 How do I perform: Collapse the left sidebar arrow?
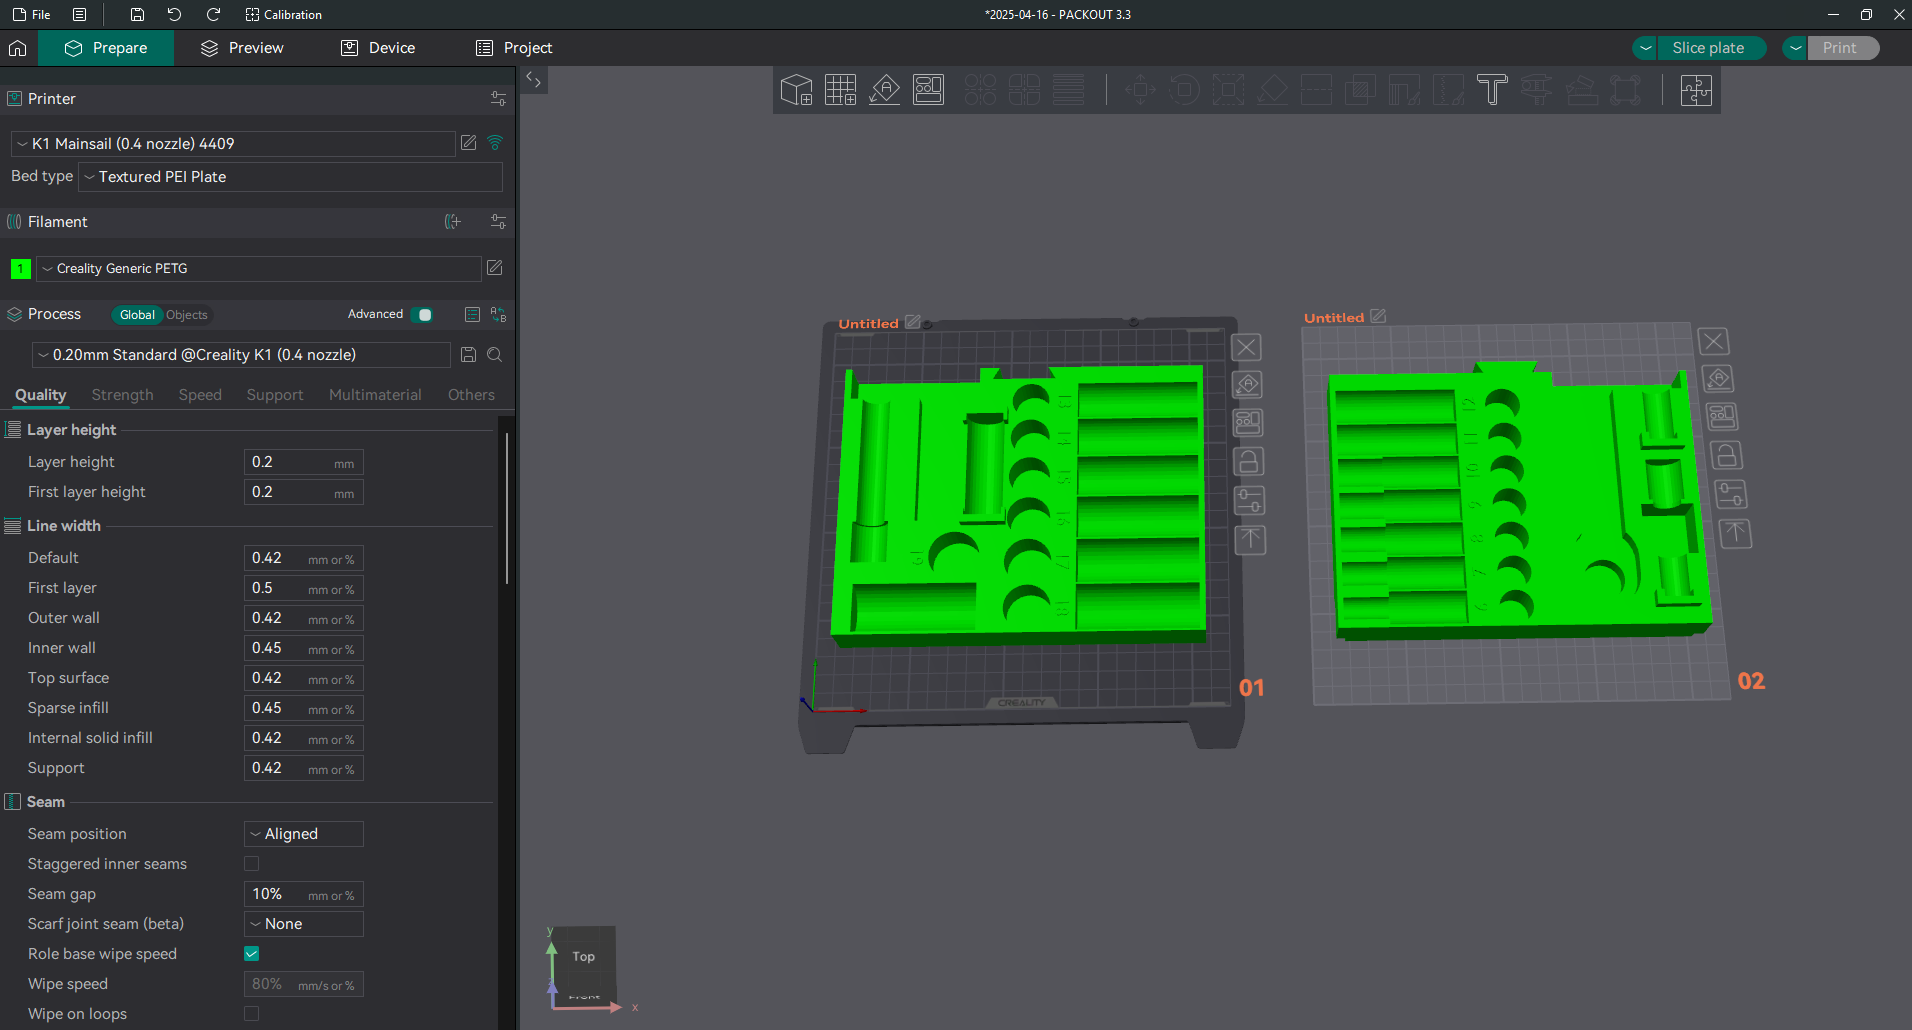pyautogui.click(x=534, y=81)
